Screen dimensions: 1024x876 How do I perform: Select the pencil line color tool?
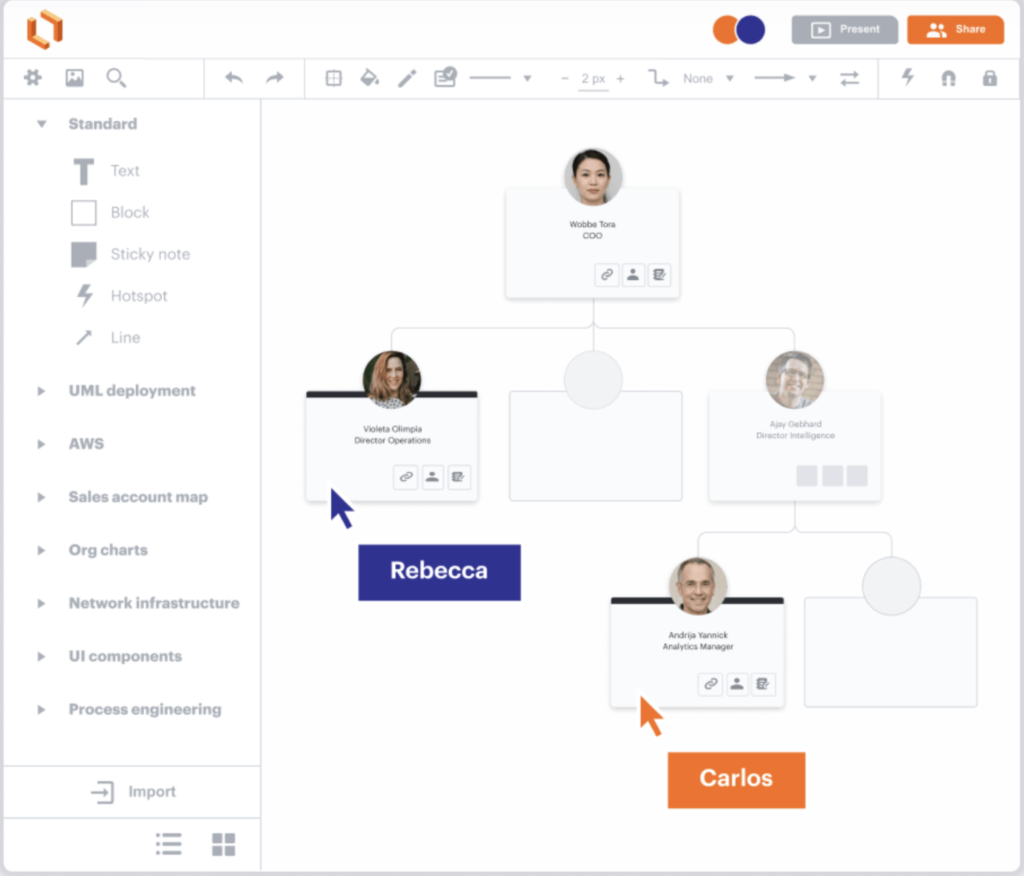click(x=407, y=78)
